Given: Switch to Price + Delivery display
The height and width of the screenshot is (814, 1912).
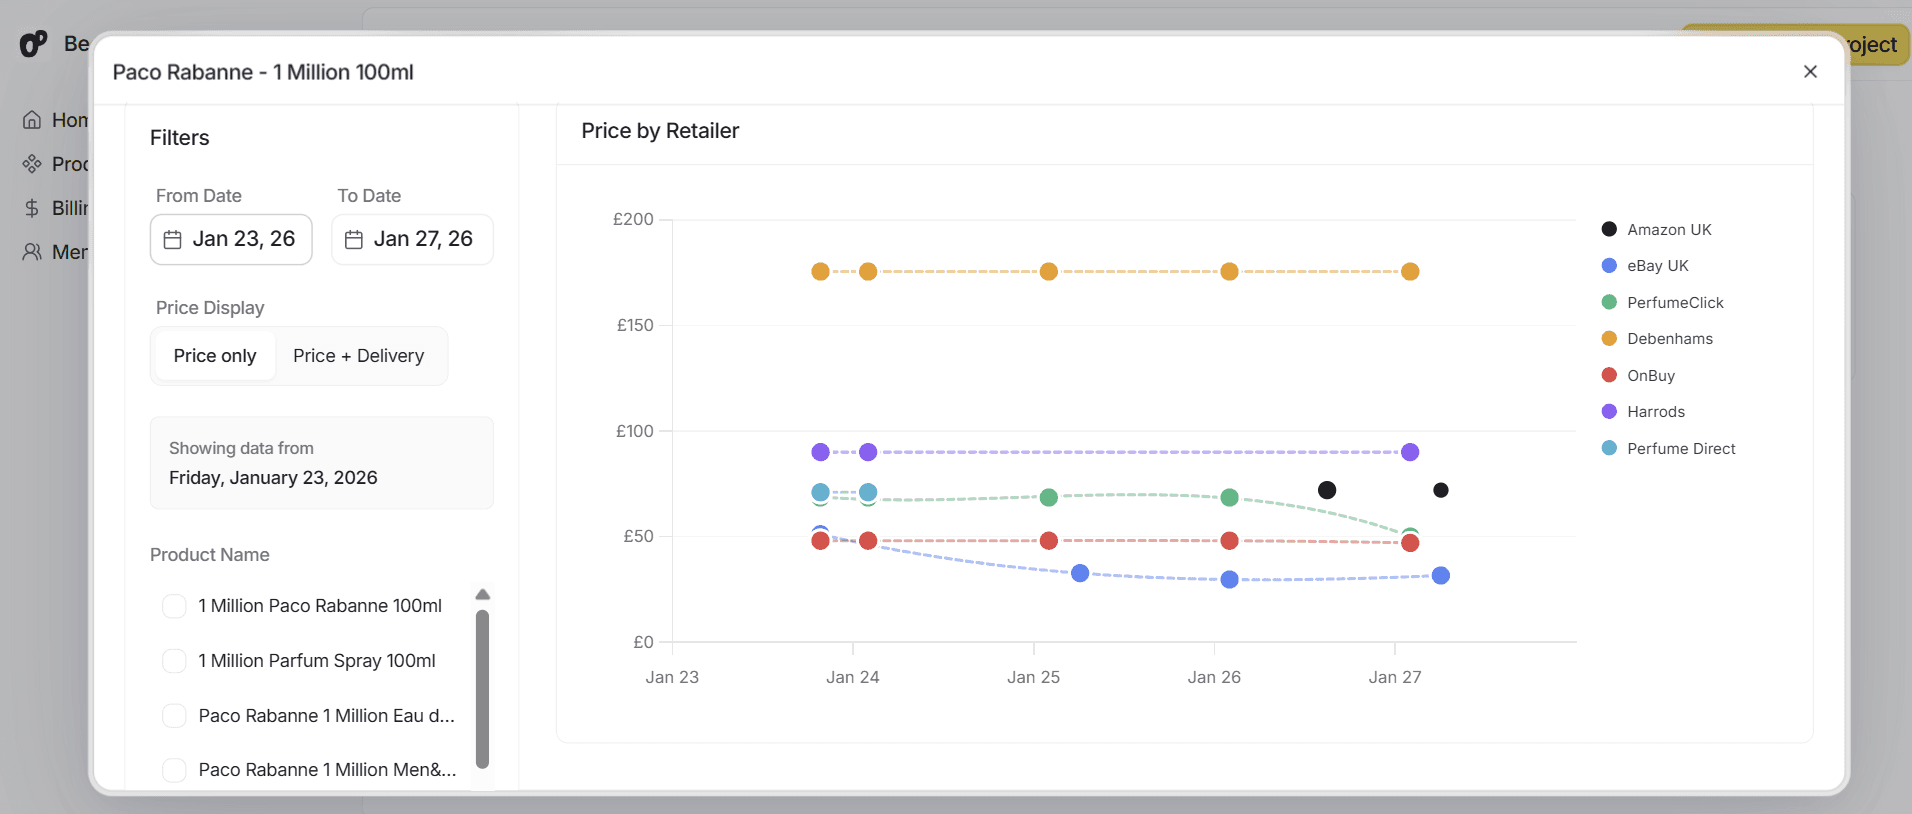Looking at the screenshot, I should tap(359, 356).
